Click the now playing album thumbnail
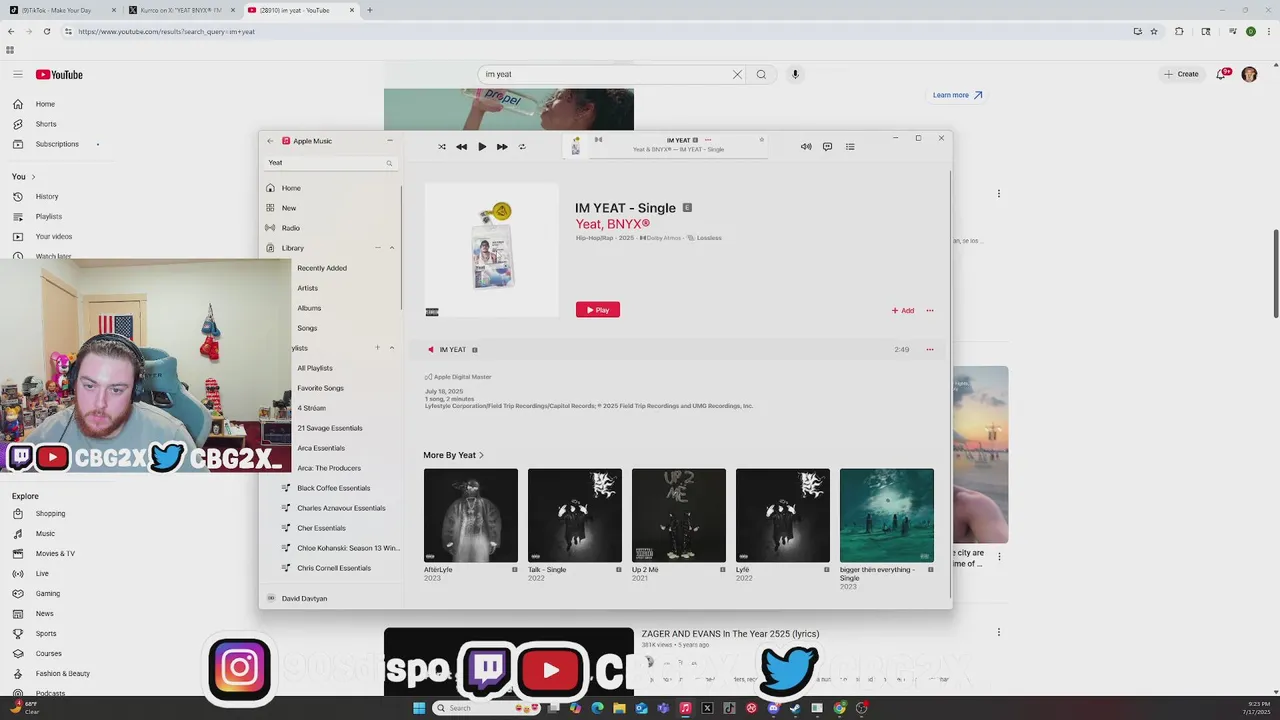1280x720 pixels. tap(576, 147)
